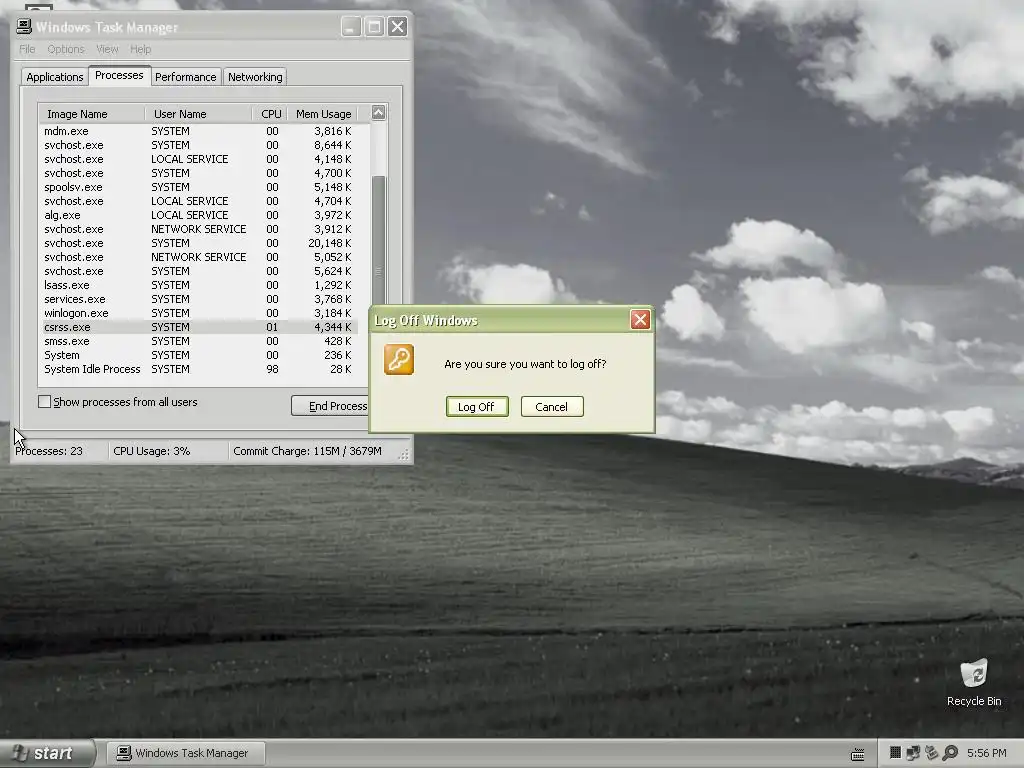The width and height of the screenshot is (1024, 768).
Task: Click the 5:56 PM taskbar clock
Action: (x=986, y=753)
